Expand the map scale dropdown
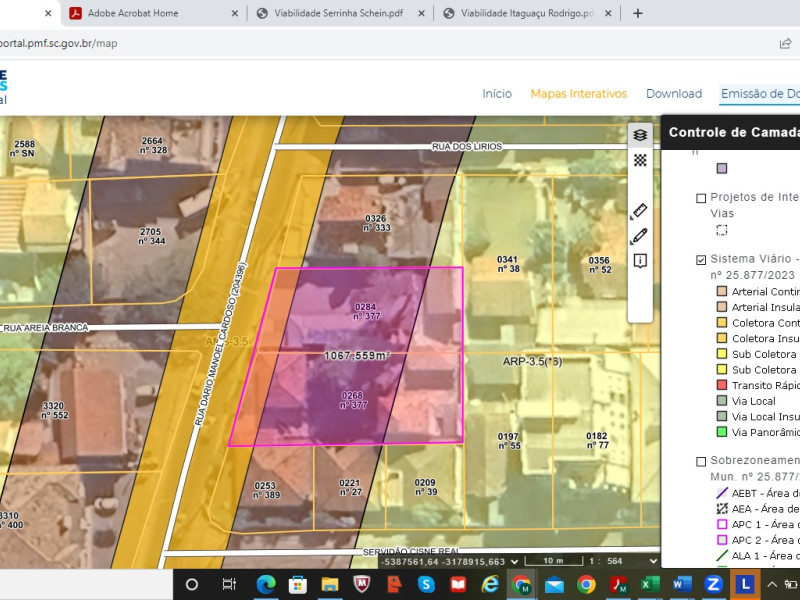This screenshot has width=800, height=600. point(653,561)
